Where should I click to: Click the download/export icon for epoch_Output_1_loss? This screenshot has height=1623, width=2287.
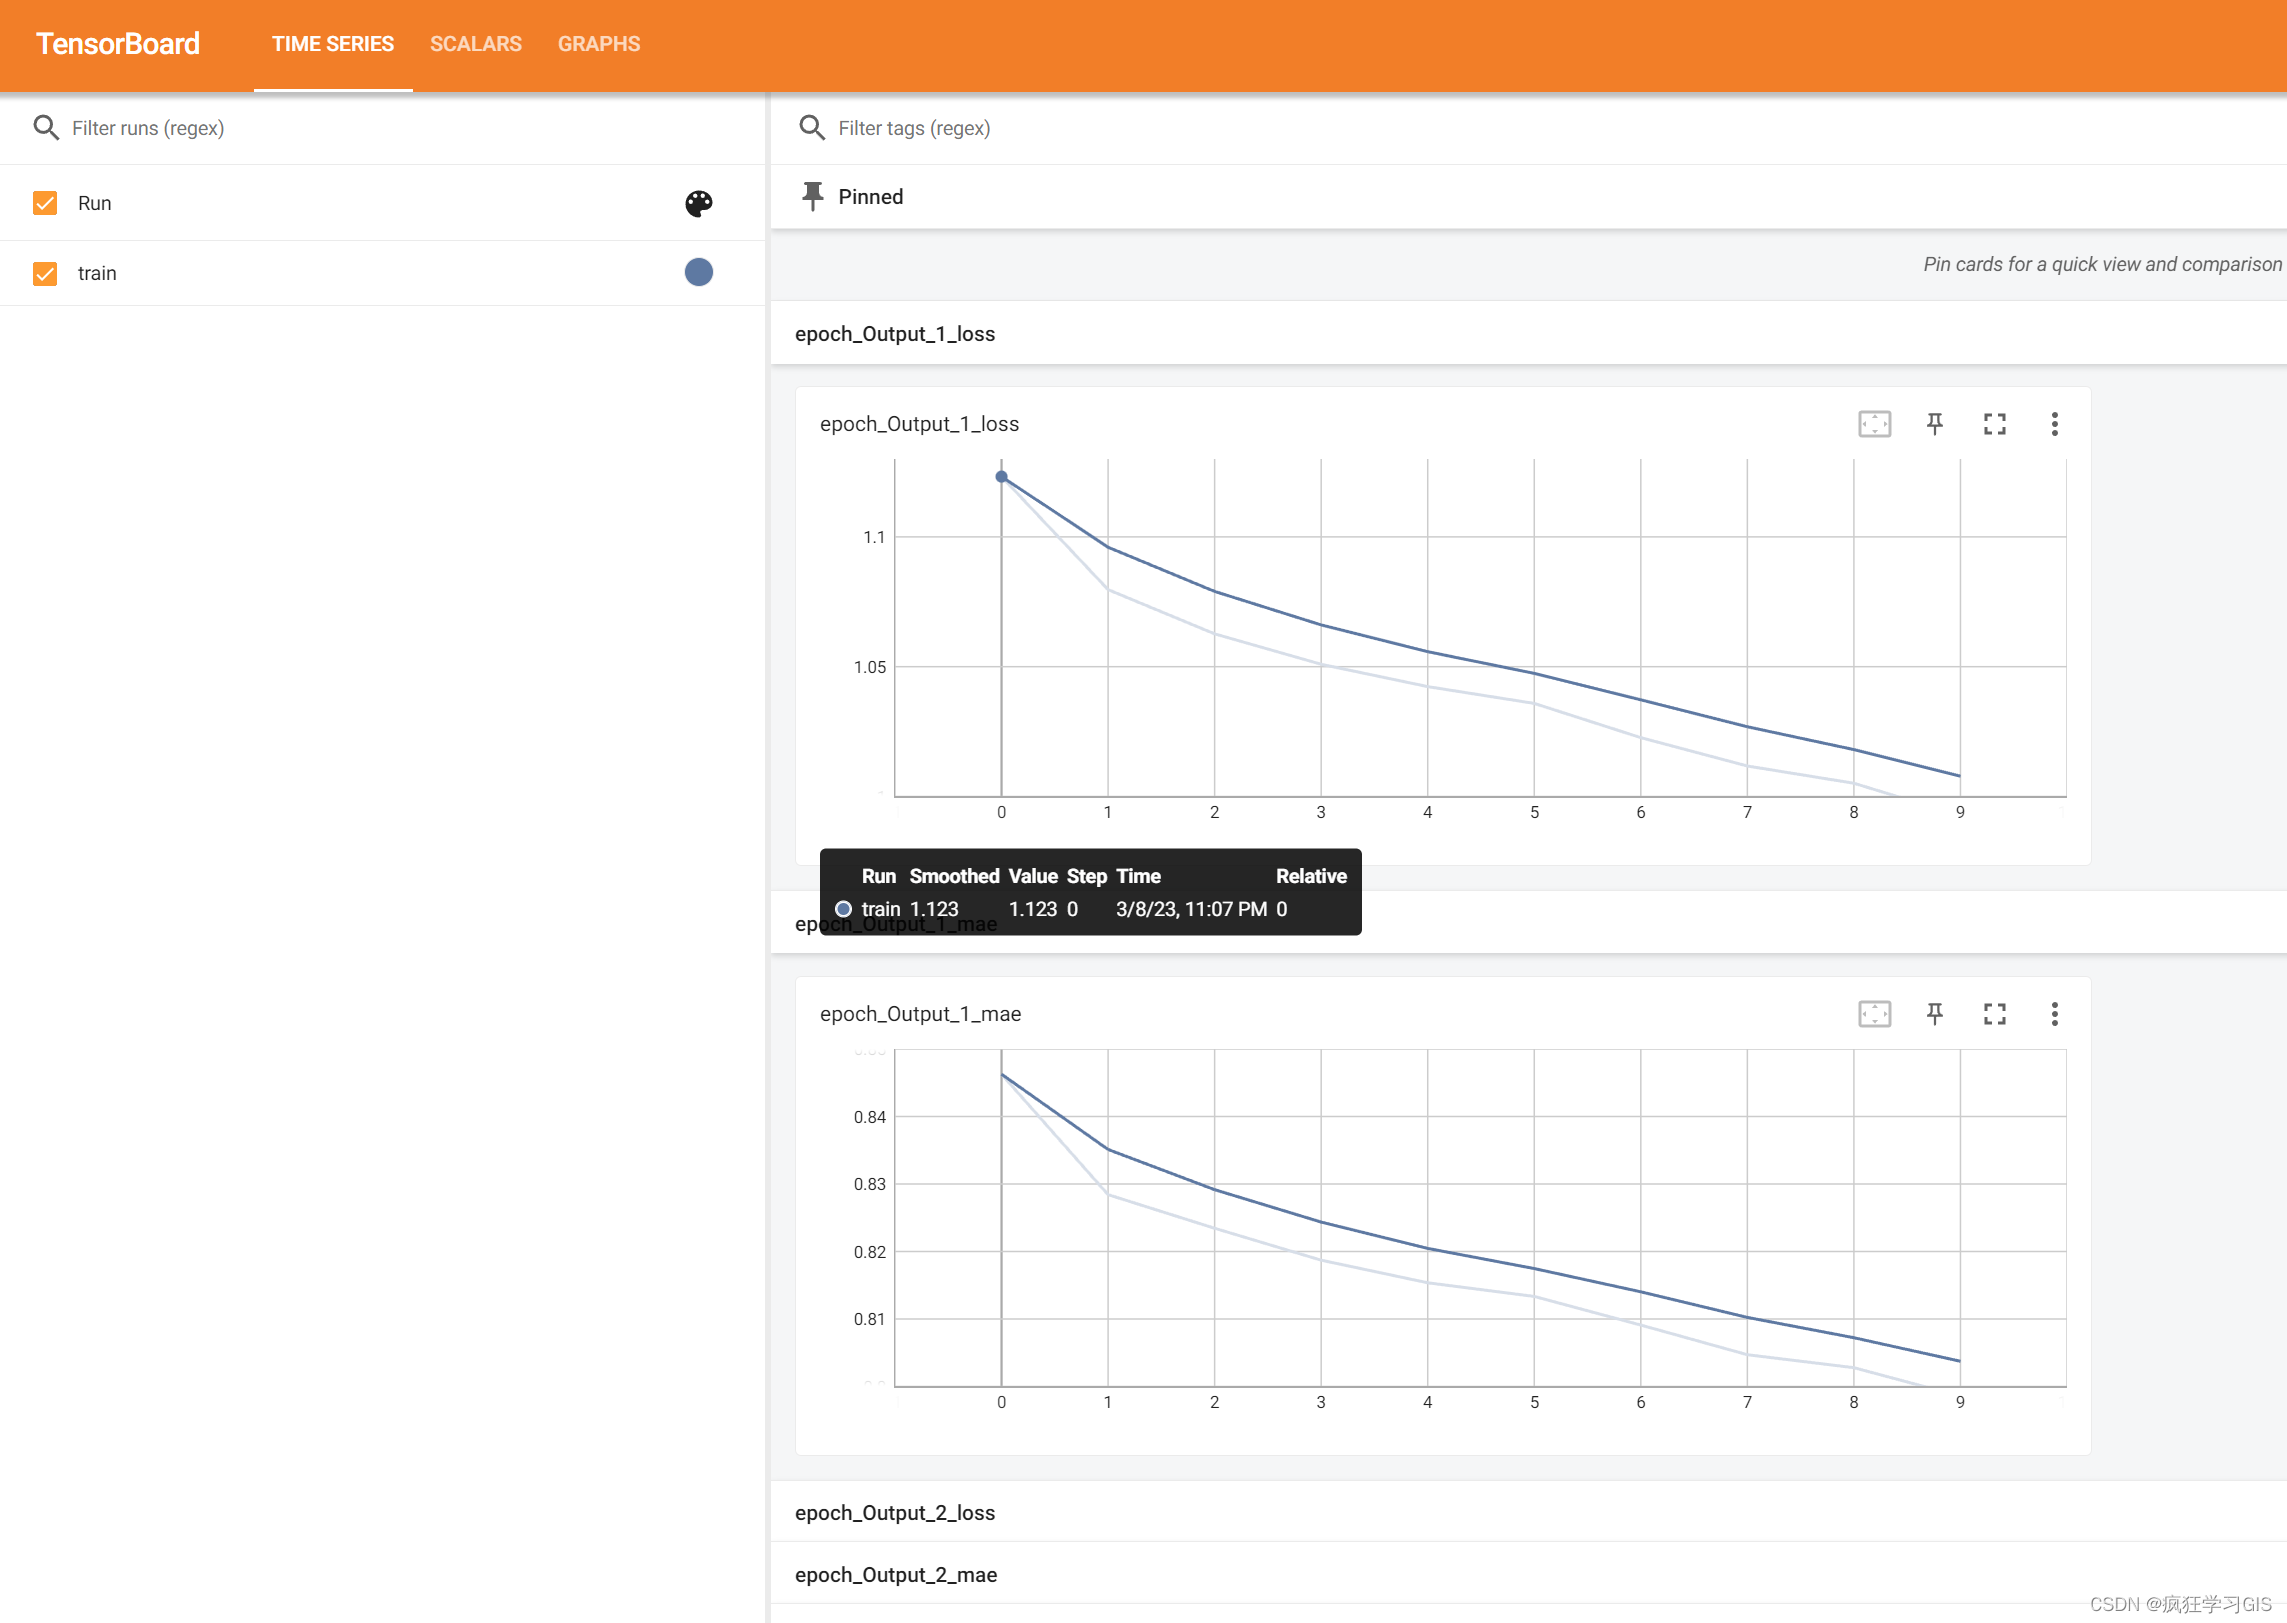2055,423
